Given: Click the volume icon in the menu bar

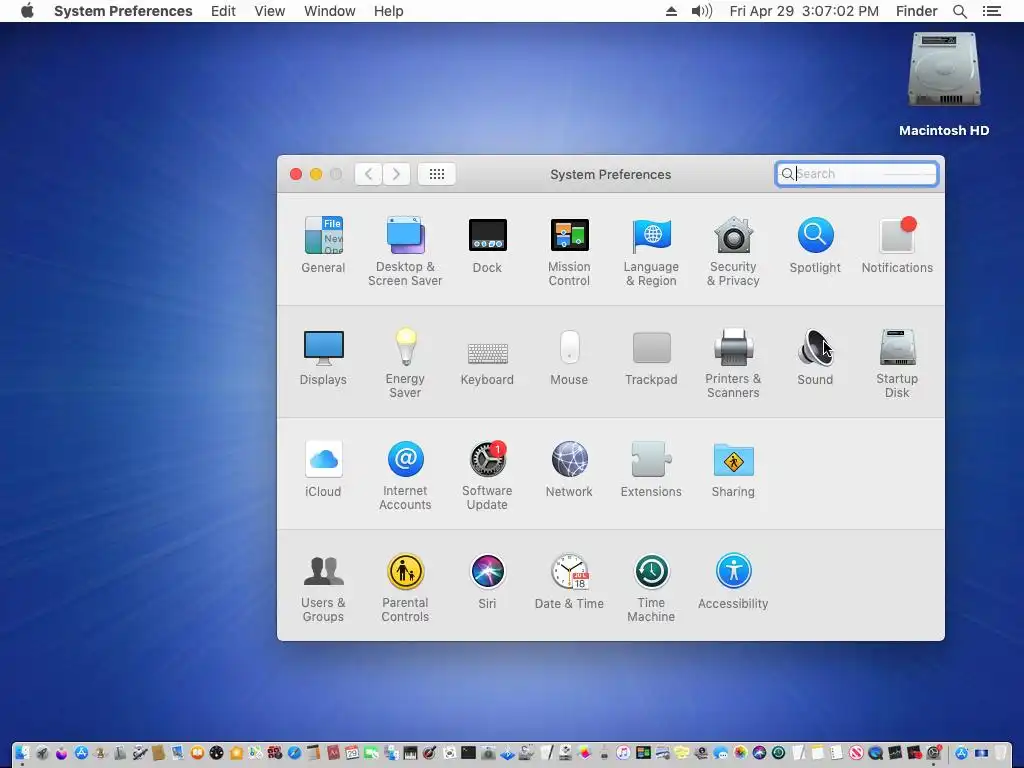Looking at the screenshot, I should tap(701, 11).
